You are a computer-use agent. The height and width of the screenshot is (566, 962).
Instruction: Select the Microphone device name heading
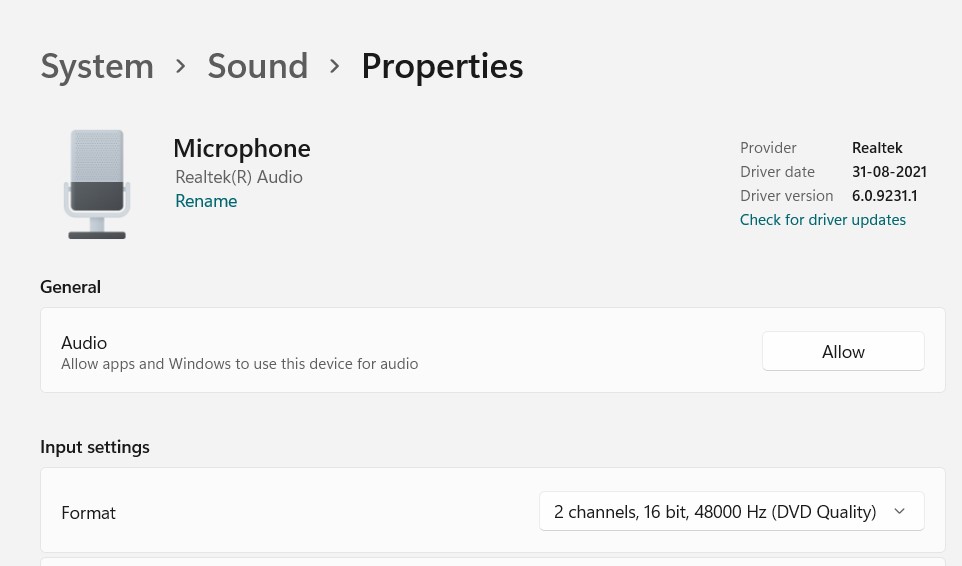point(242,149)
